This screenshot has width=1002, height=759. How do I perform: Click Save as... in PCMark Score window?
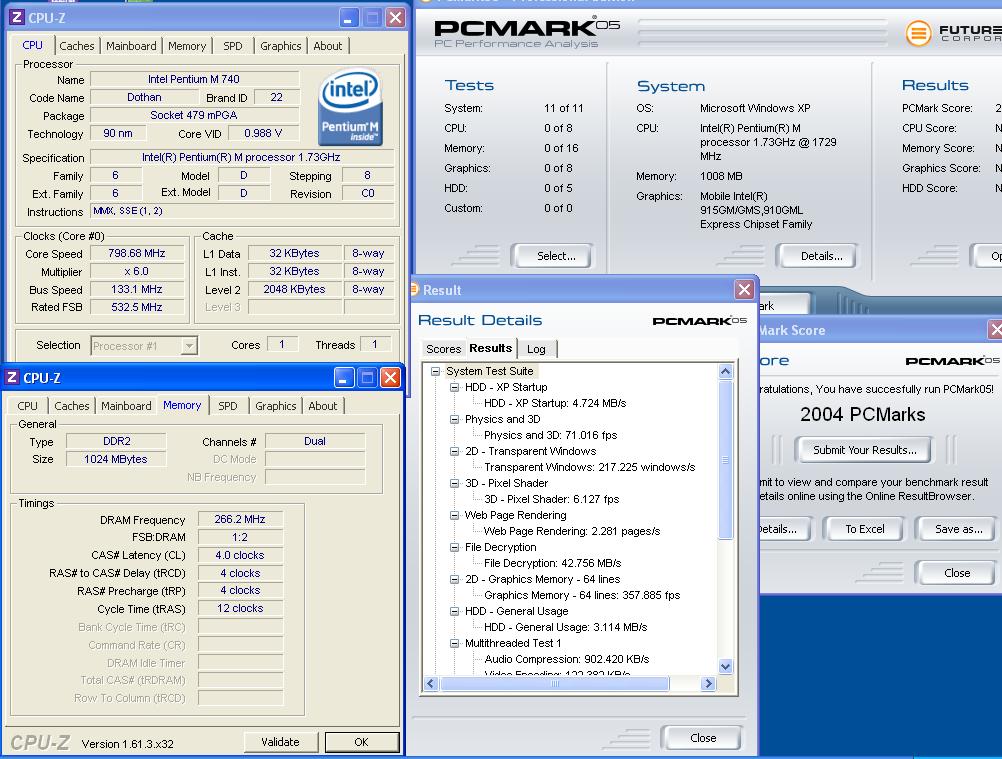point(958,529)
